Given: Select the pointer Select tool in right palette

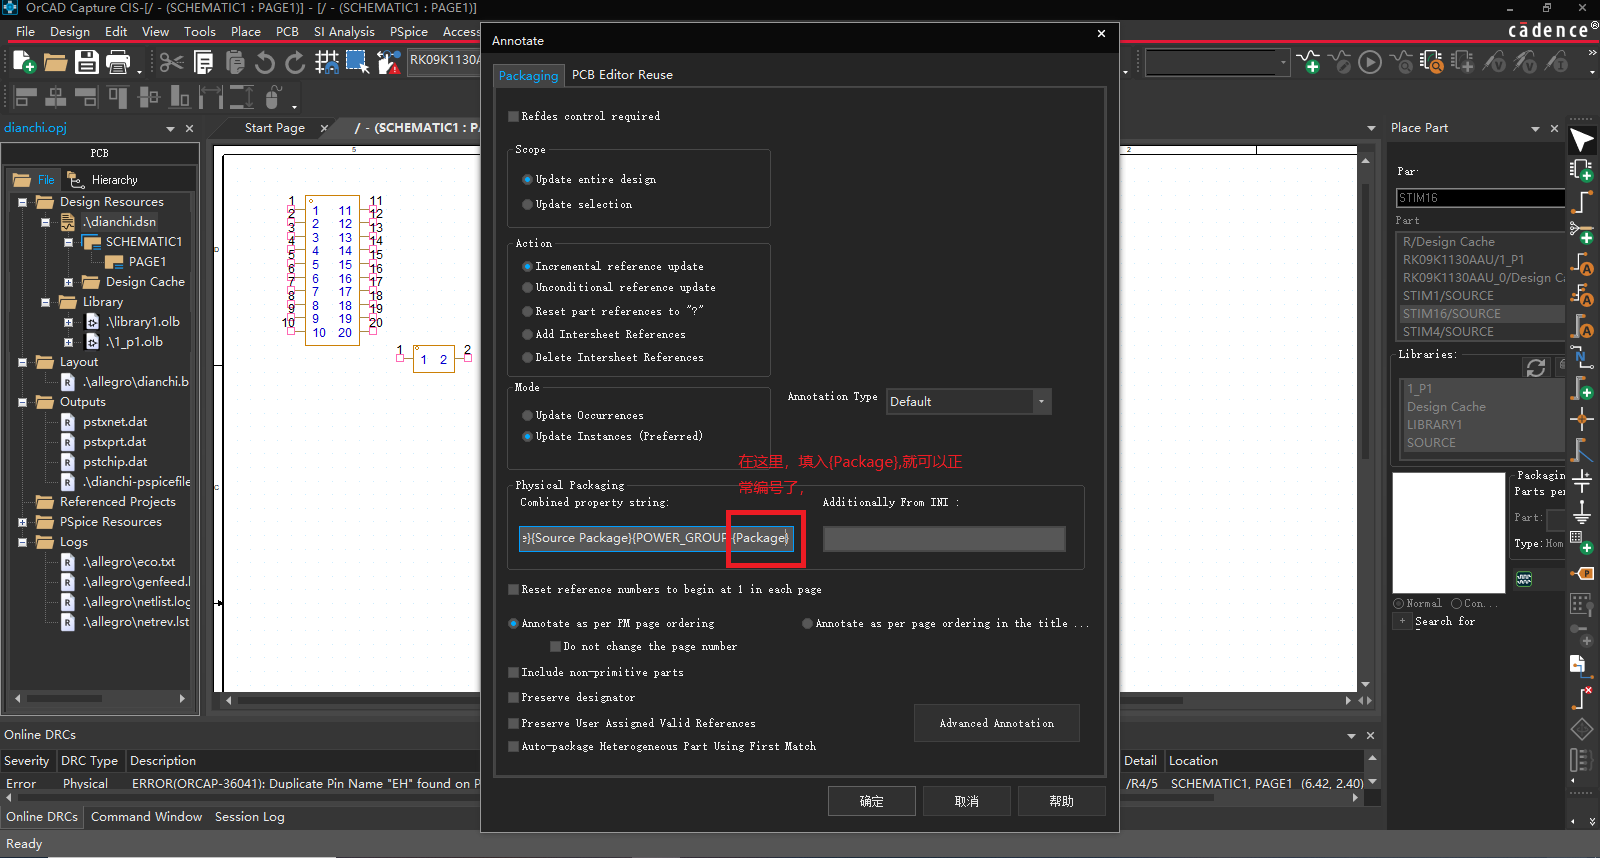Looking at the screenshot, I should click(x=1582, y=139).
